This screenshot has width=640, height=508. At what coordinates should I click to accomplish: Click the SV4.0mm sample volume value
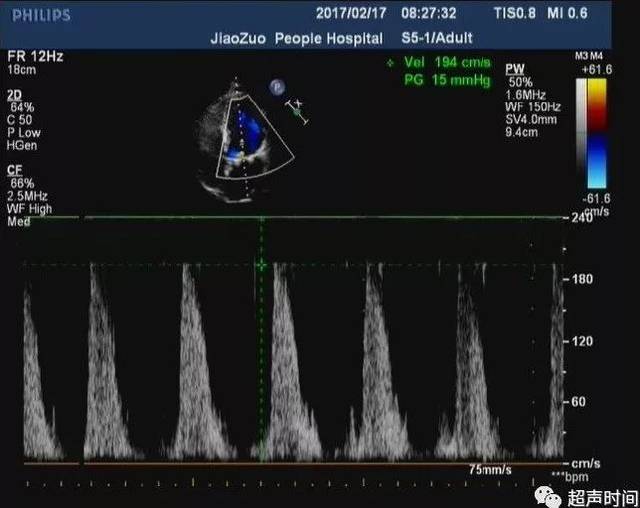coord(531,120)
